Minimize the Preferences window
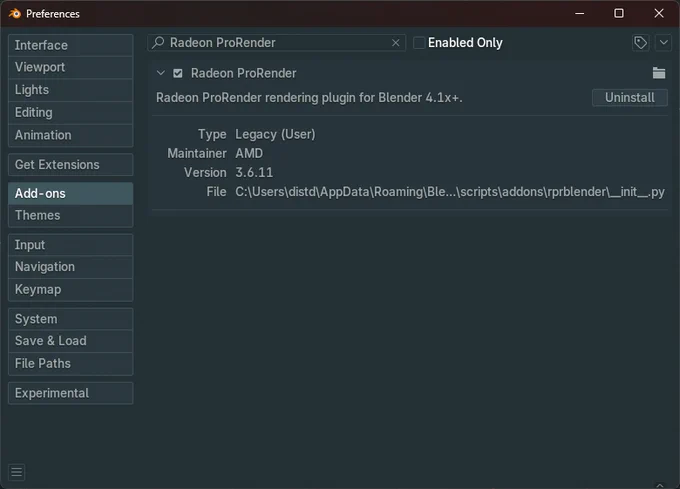The width and height of the screenshot is (680, 489). (x=579, y=13)
